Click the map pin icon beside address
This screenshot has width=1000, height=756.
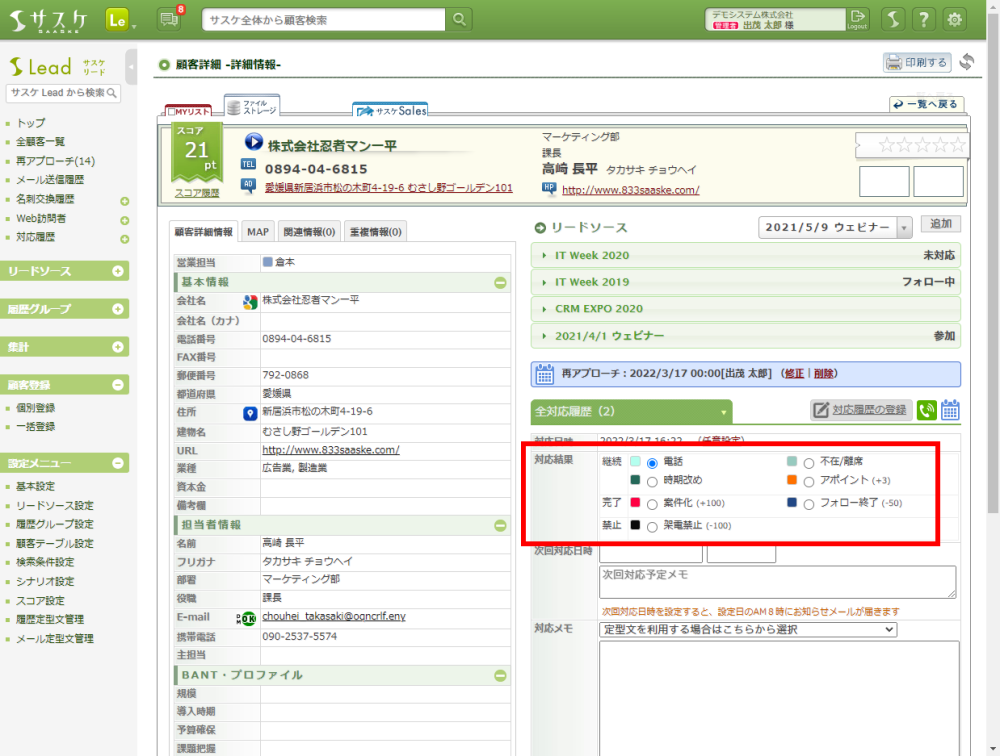click(250, 412)
